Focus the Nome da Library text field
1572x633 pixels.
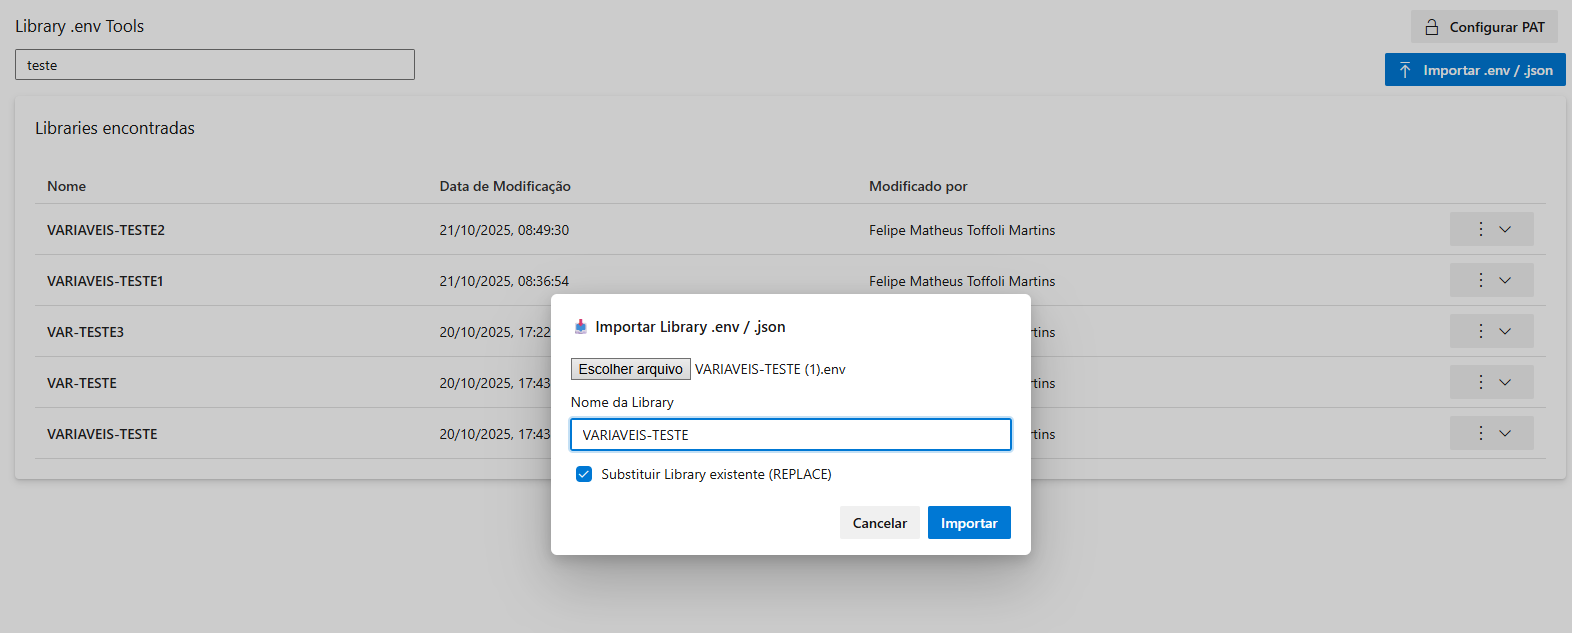click(790, 435)
